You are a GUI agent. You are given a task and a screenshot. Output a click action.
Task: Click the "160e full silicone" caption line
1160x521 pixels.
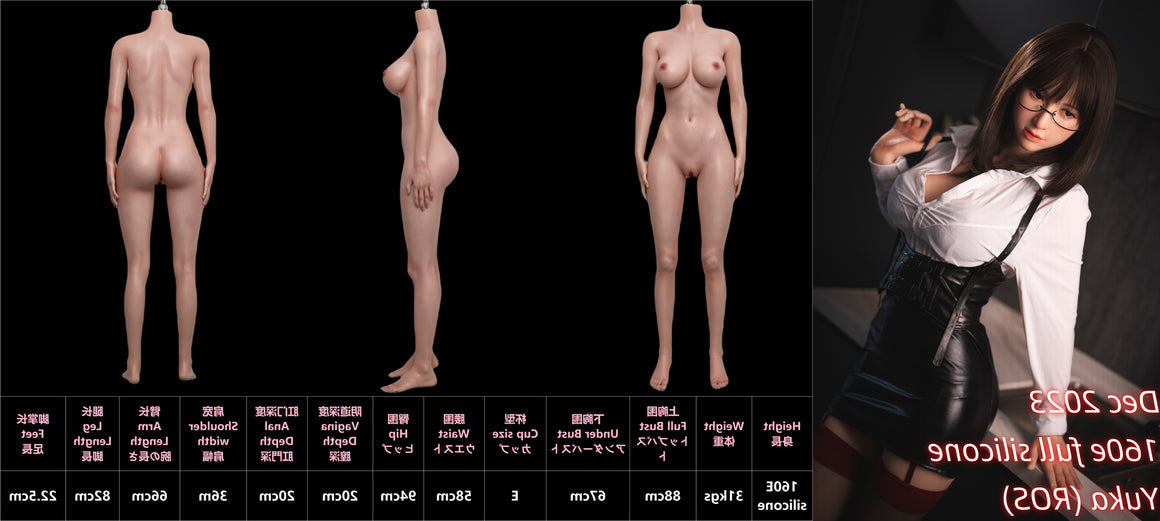1041,451
